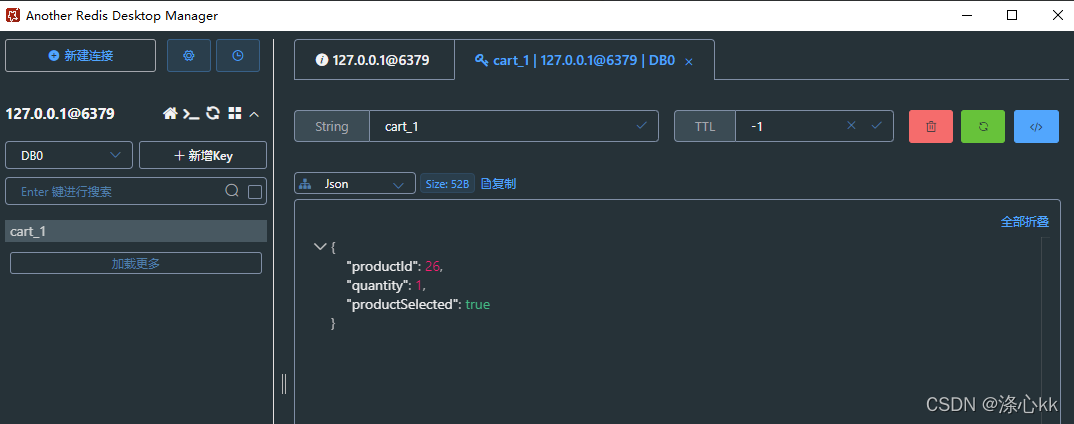Image resolution: width=1074 pixels, height=424 pixels.
Task: Click the Size: 52B tag
Action: click(447, 184)
